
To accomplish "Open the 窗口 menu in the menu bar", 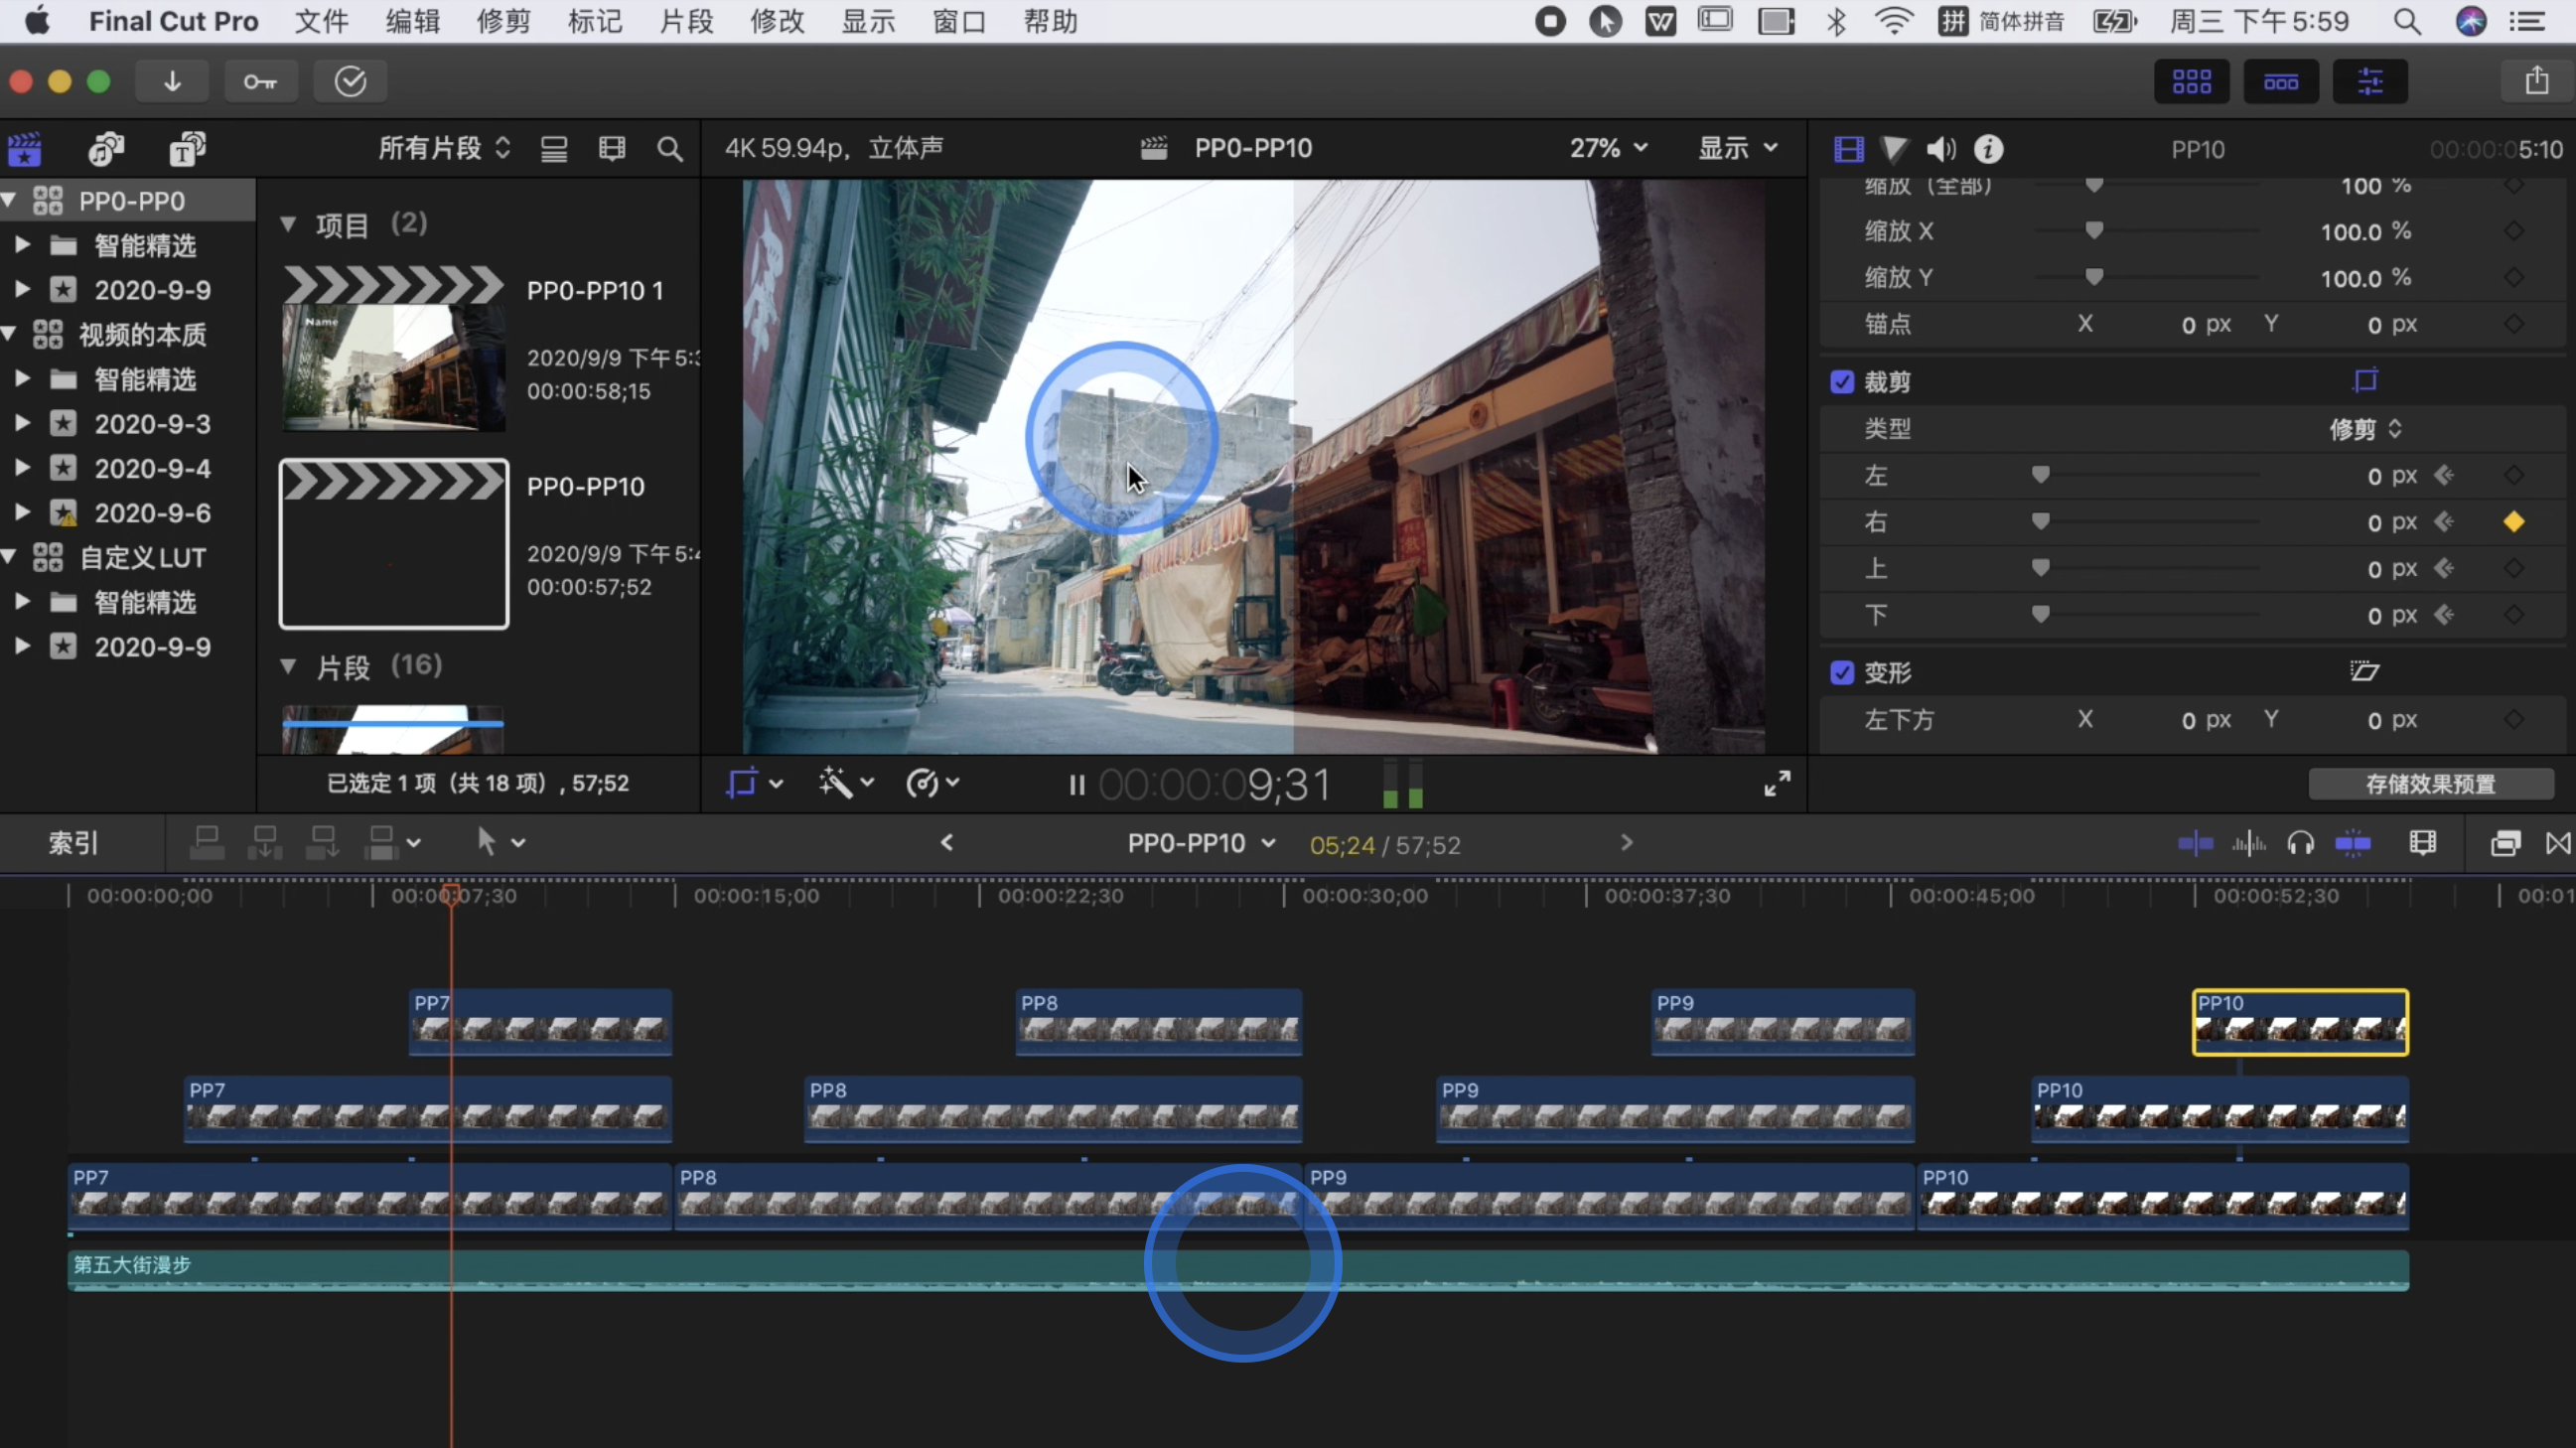I will 958,21.
